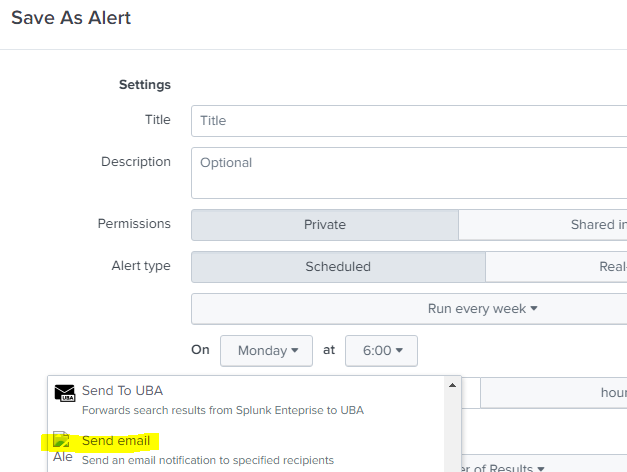627x472 pixels.
Task: Set alert type to Scheduled
Action: (338, 267)
